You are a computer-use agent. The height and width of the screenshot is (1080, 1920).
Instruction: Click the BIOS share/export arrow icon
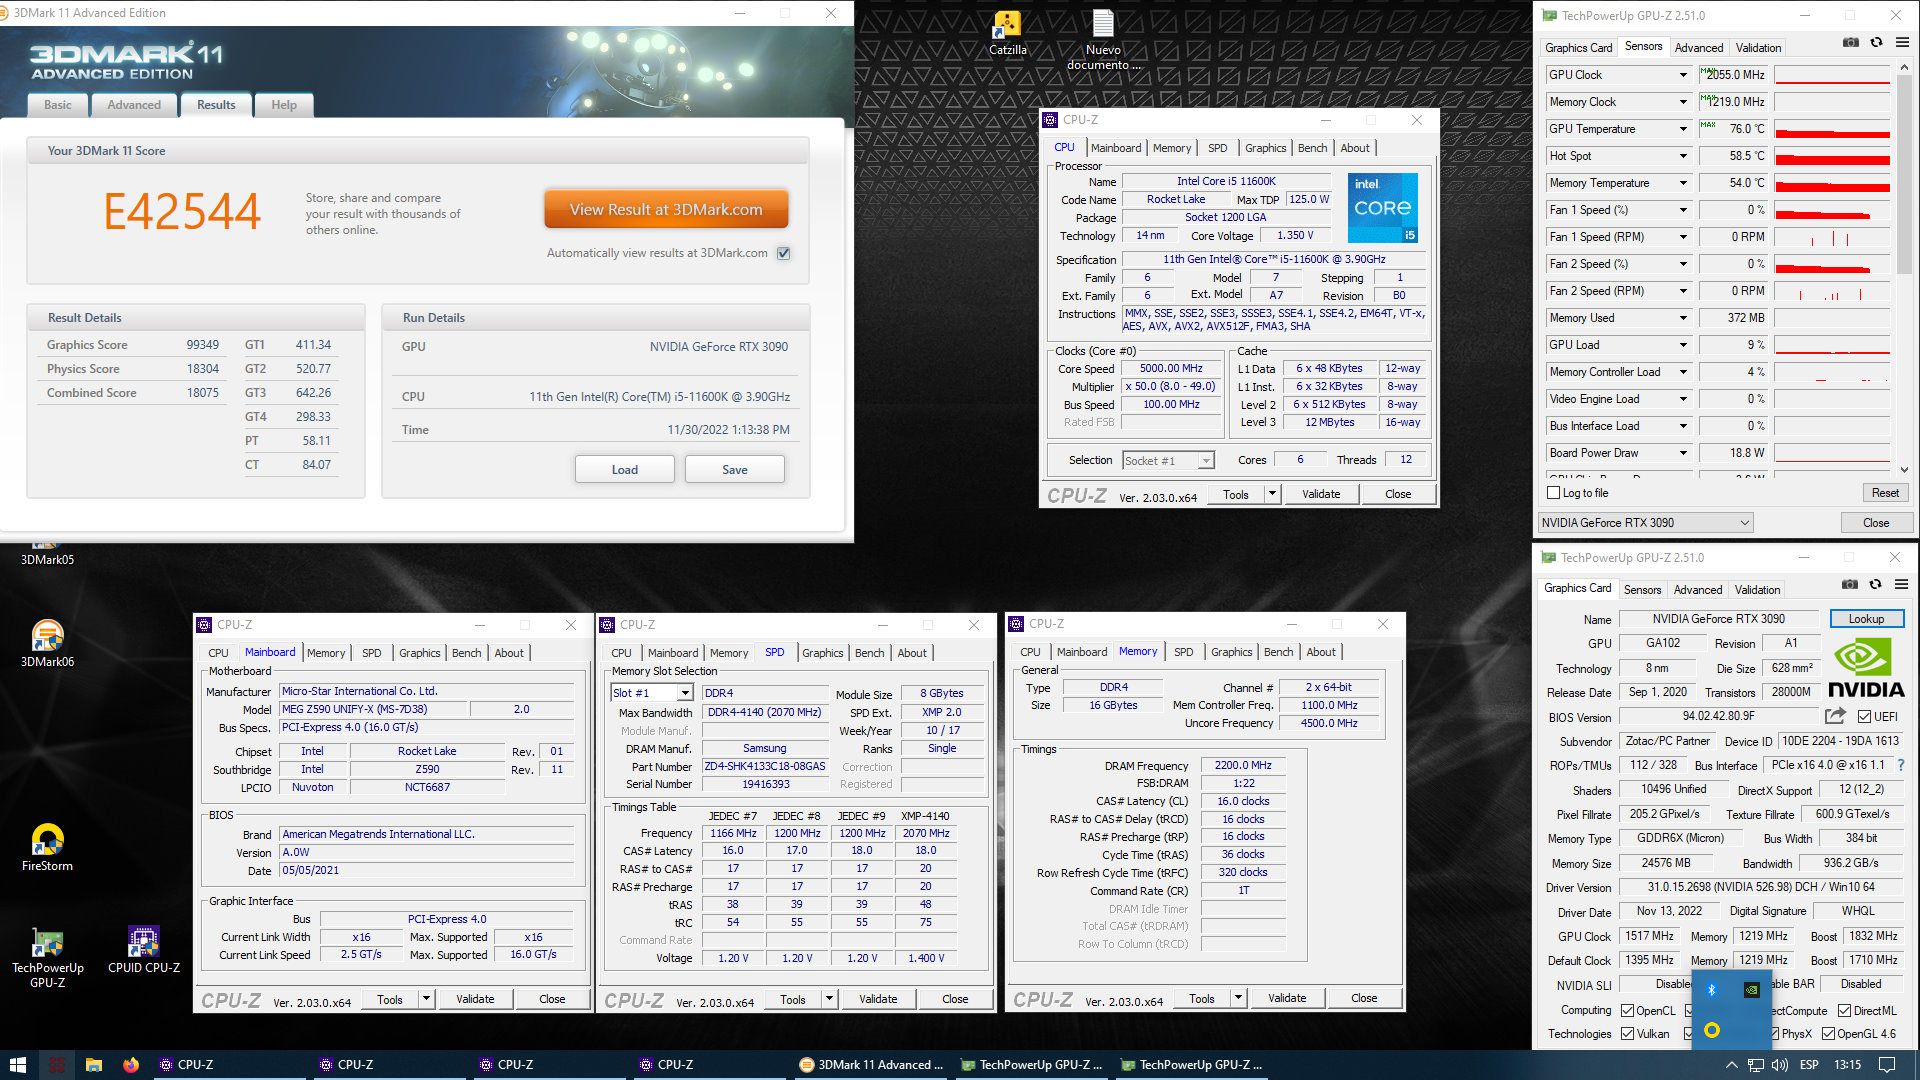point(1835,716)
